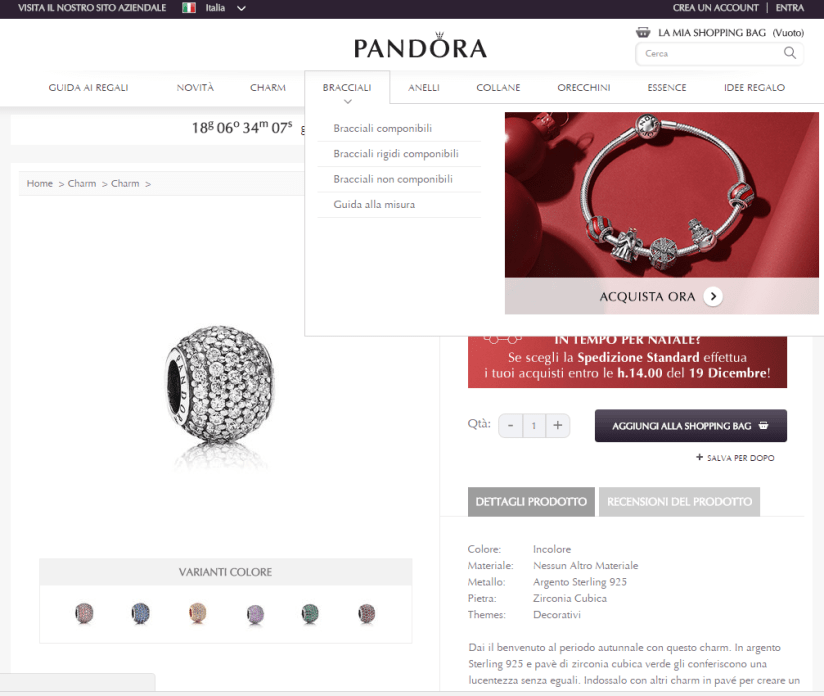
Task: Open the shopping bag basket icon
Action: (643, 33)
